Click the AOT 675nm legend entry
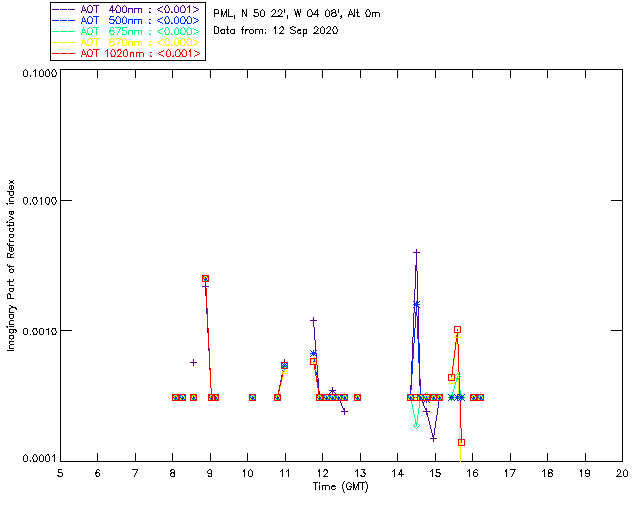Screen dimensions: 640x512 (127, 31)
